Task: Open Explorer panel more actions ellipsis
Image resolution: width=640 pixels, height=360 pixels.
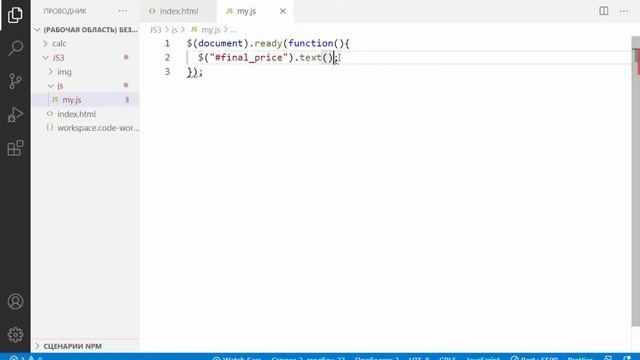Action: pos(122,11)
